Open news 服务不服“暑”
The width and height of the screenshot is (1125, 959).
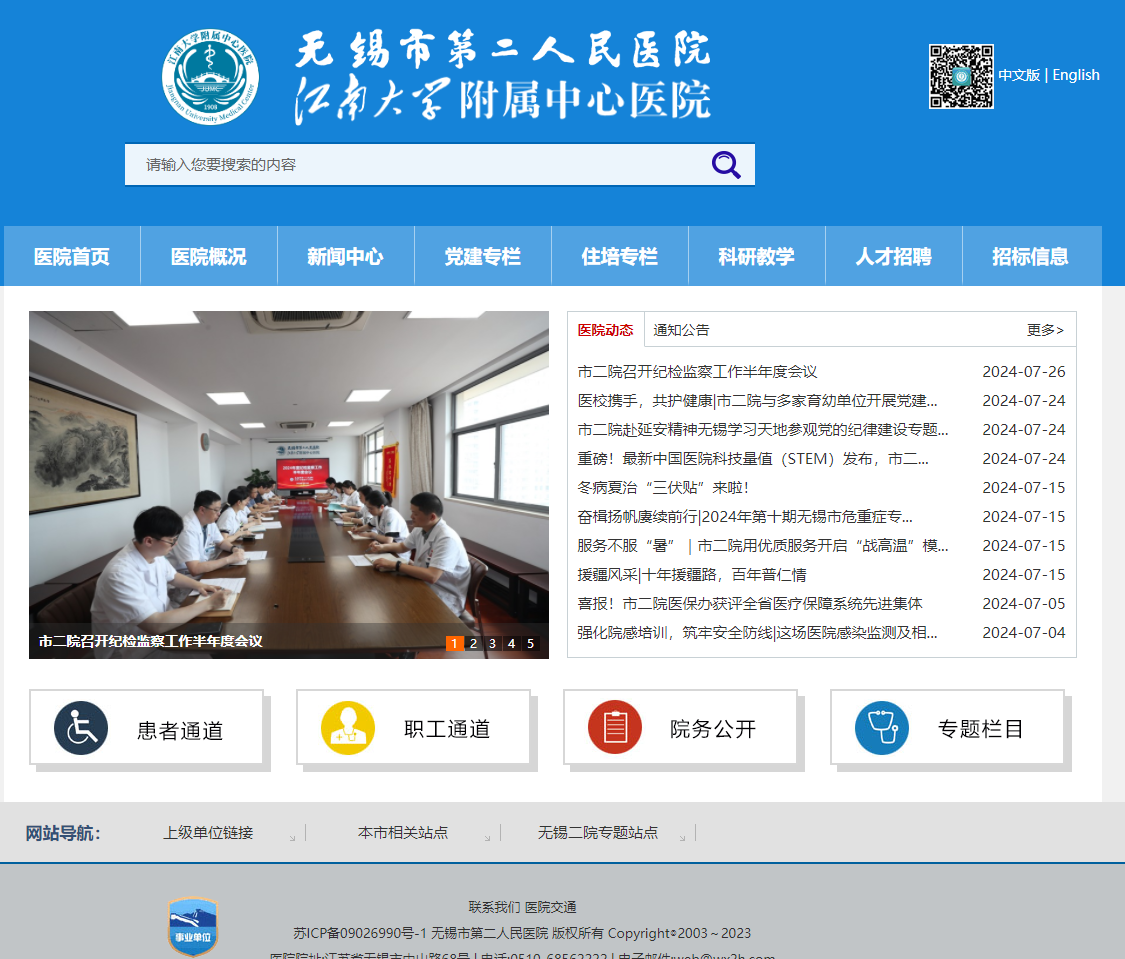tap(763, 546)
